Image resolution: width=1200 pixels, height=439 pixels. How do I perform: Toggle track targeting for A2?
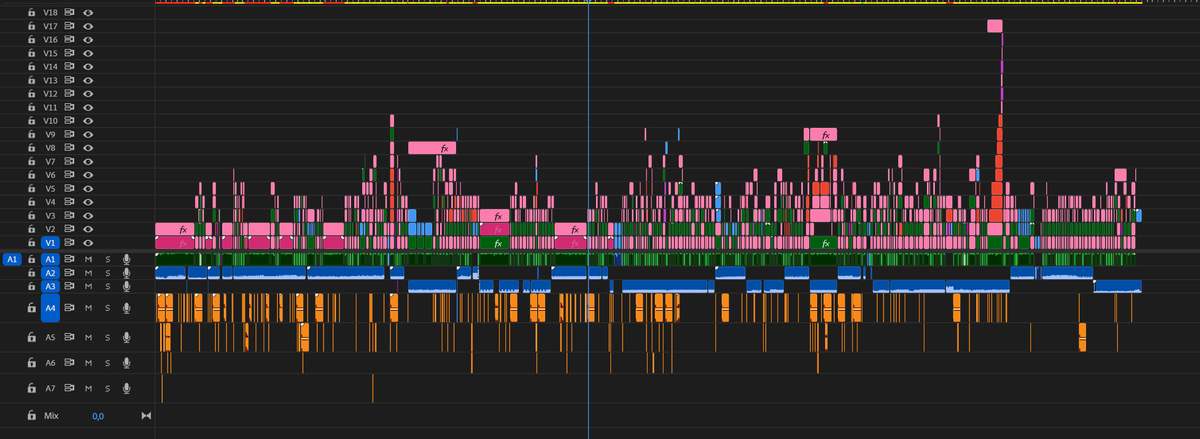(51, 273)
